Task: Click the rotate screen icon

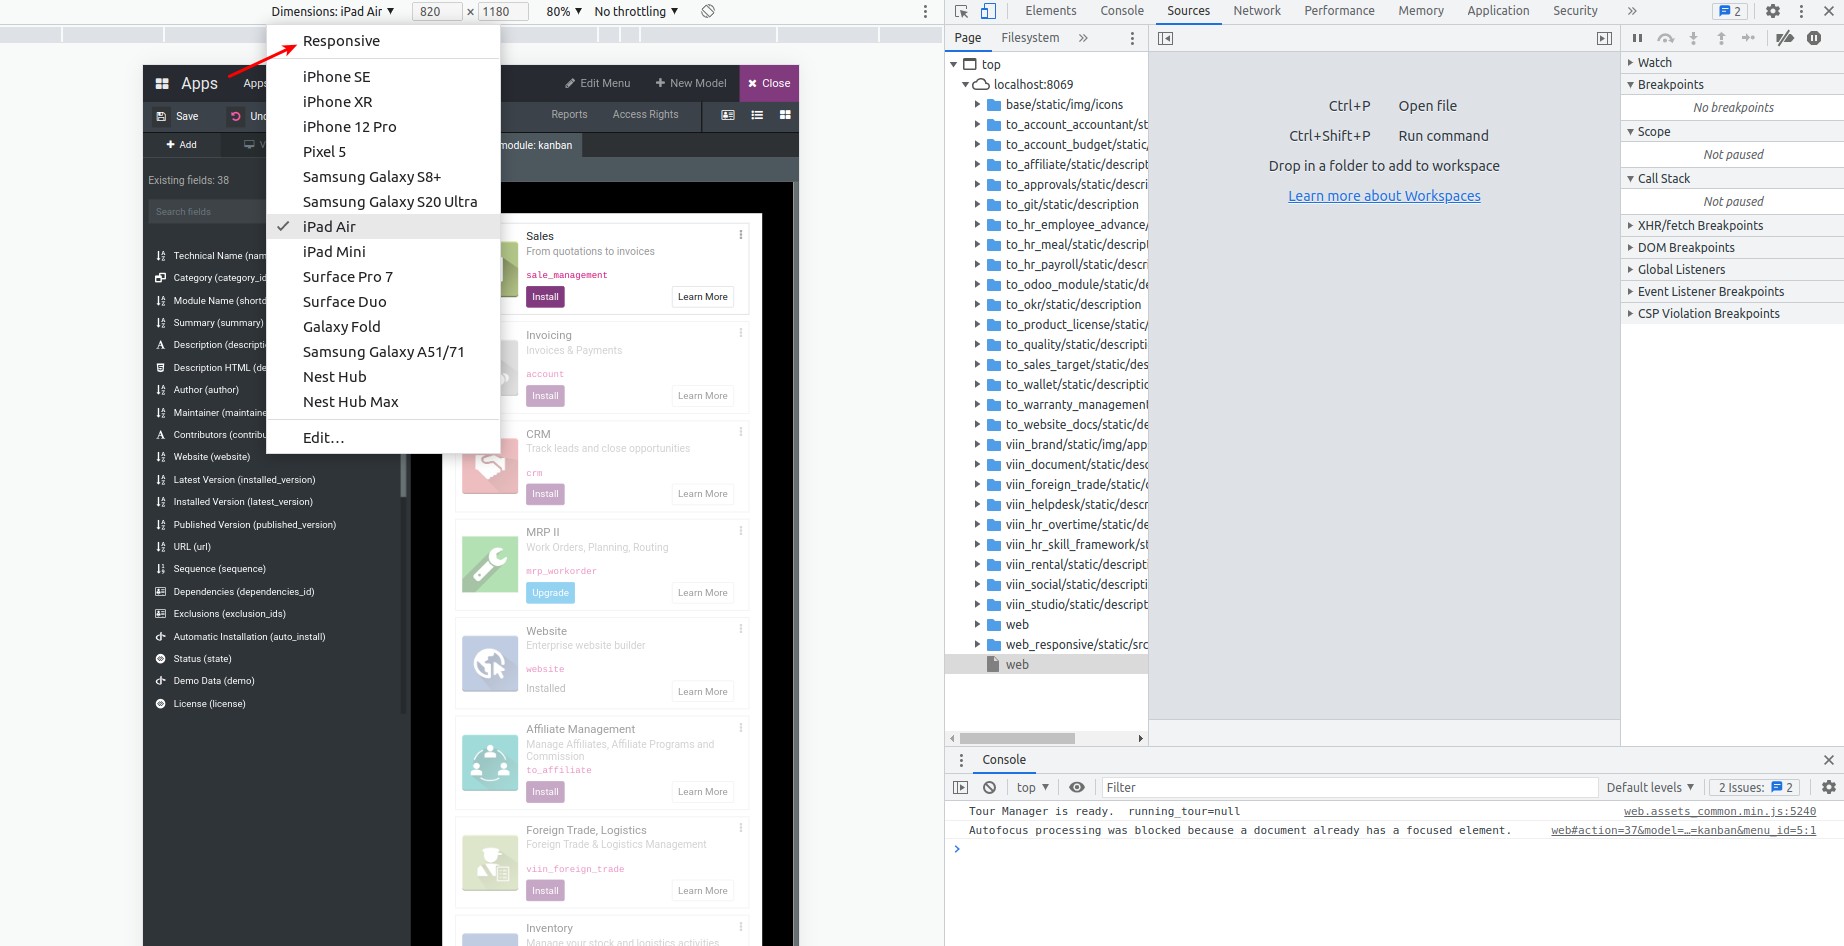Action: coord(708,11)
